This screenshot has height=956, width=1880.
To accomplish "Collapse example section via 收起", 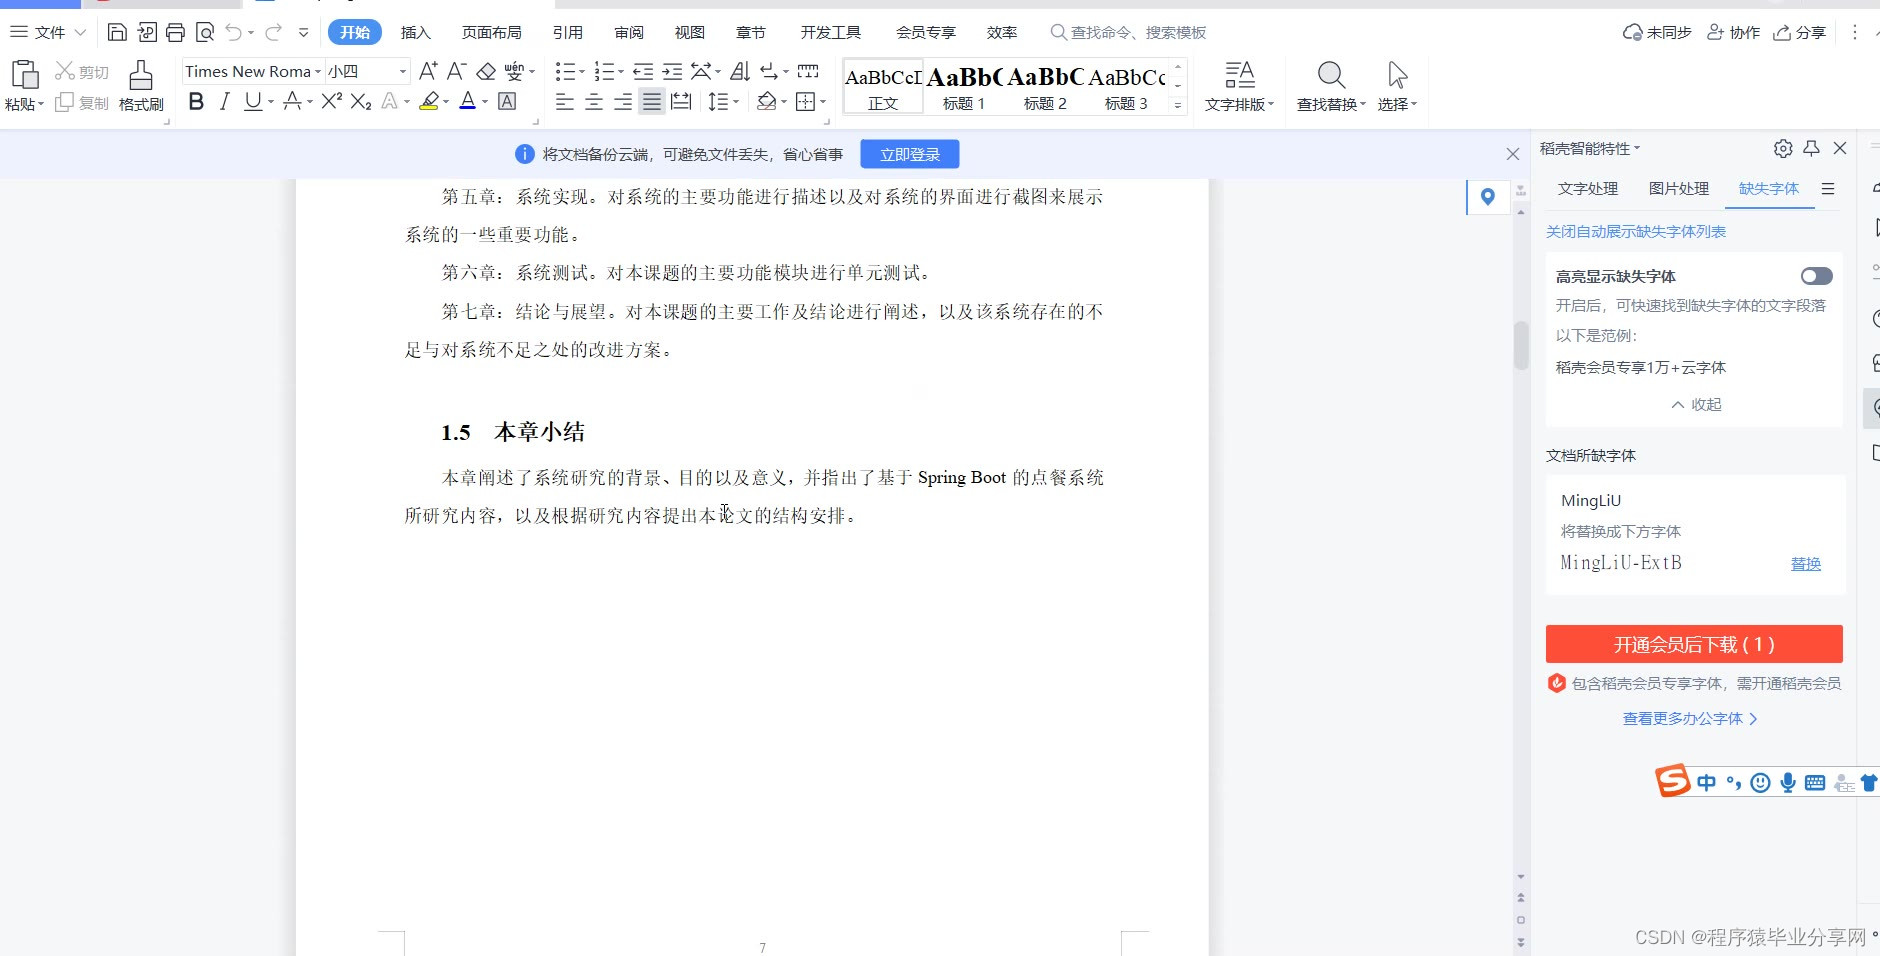I will pos(1696,404).
